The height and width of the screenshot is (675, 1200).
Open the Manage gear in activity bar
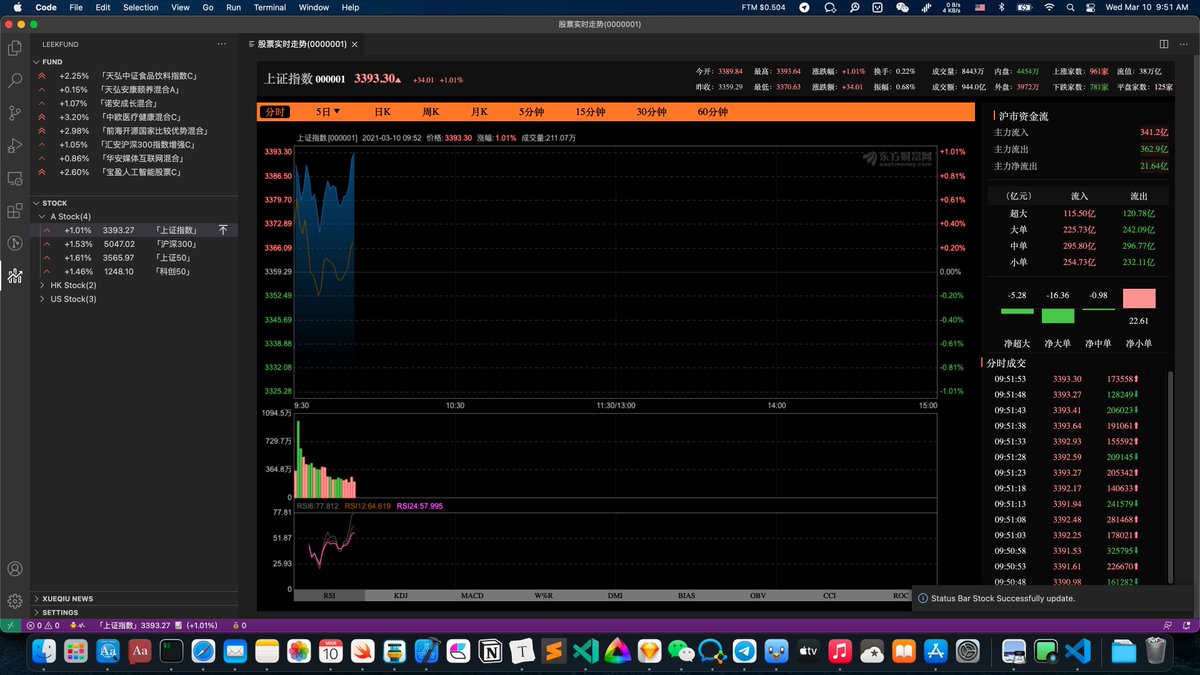coord(15,601)
